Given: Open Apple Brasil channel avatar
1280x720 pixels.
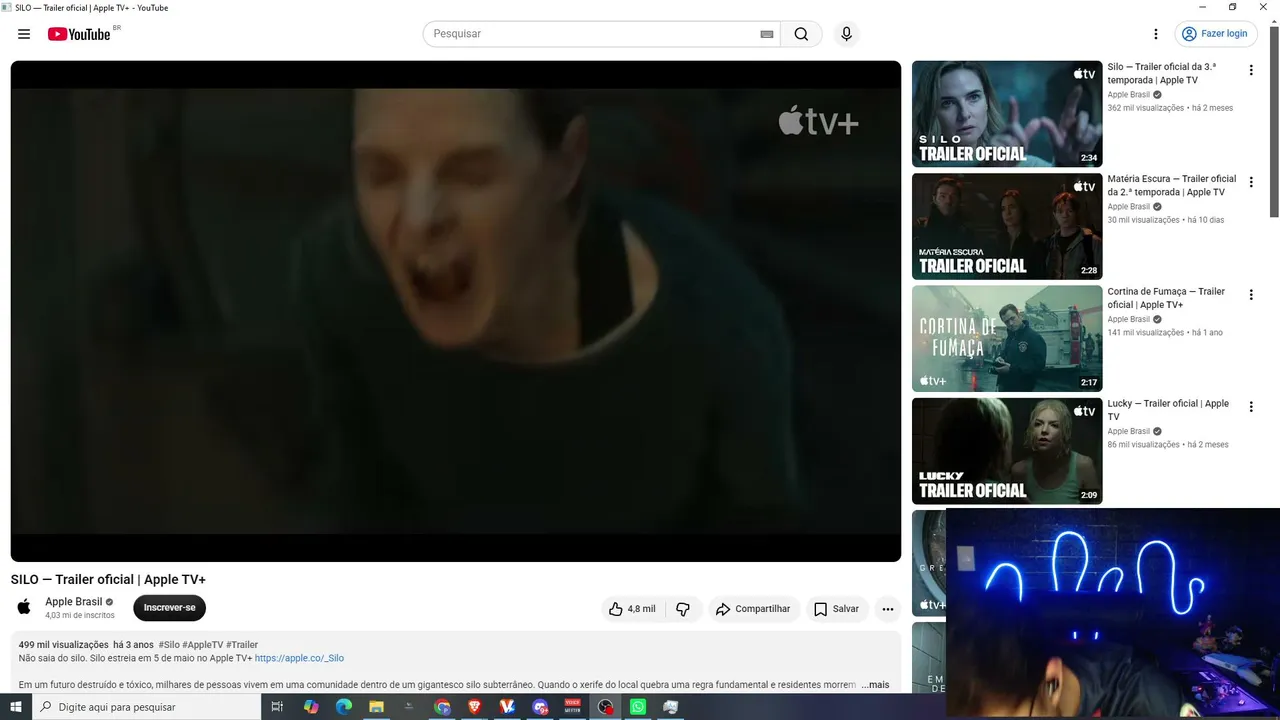Looking at the screenshot, I should (x=24, y=607).
